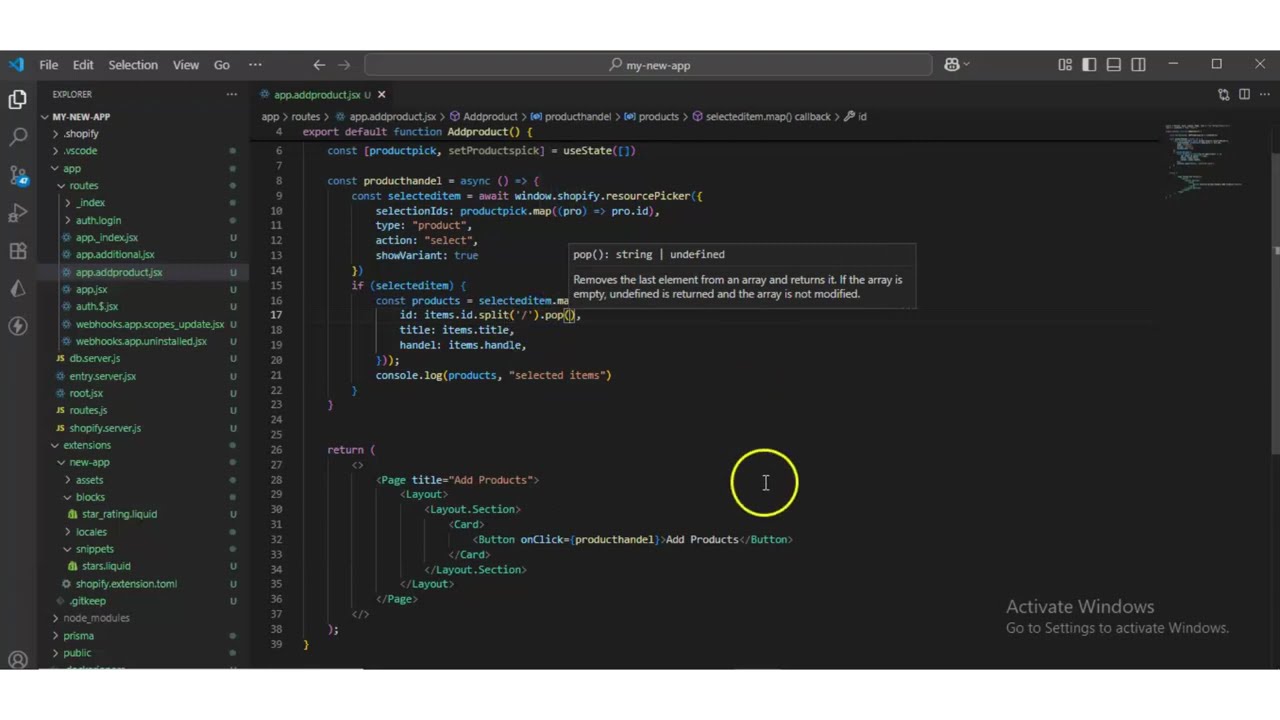This screenshot has width=1280, height=720.
Task: Click the my-new-app command center search box
Action: pos(649,65)
